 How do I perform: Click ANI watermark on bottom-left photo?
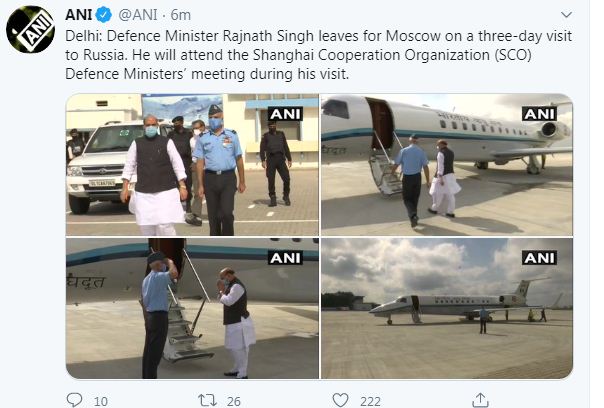click(x=285, y=258)
